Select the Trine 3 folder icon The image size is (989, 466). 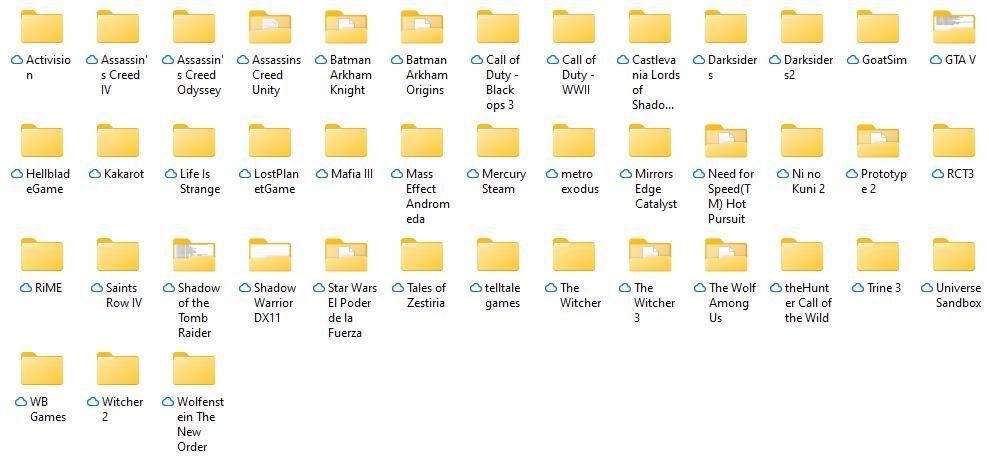(878, 255)
